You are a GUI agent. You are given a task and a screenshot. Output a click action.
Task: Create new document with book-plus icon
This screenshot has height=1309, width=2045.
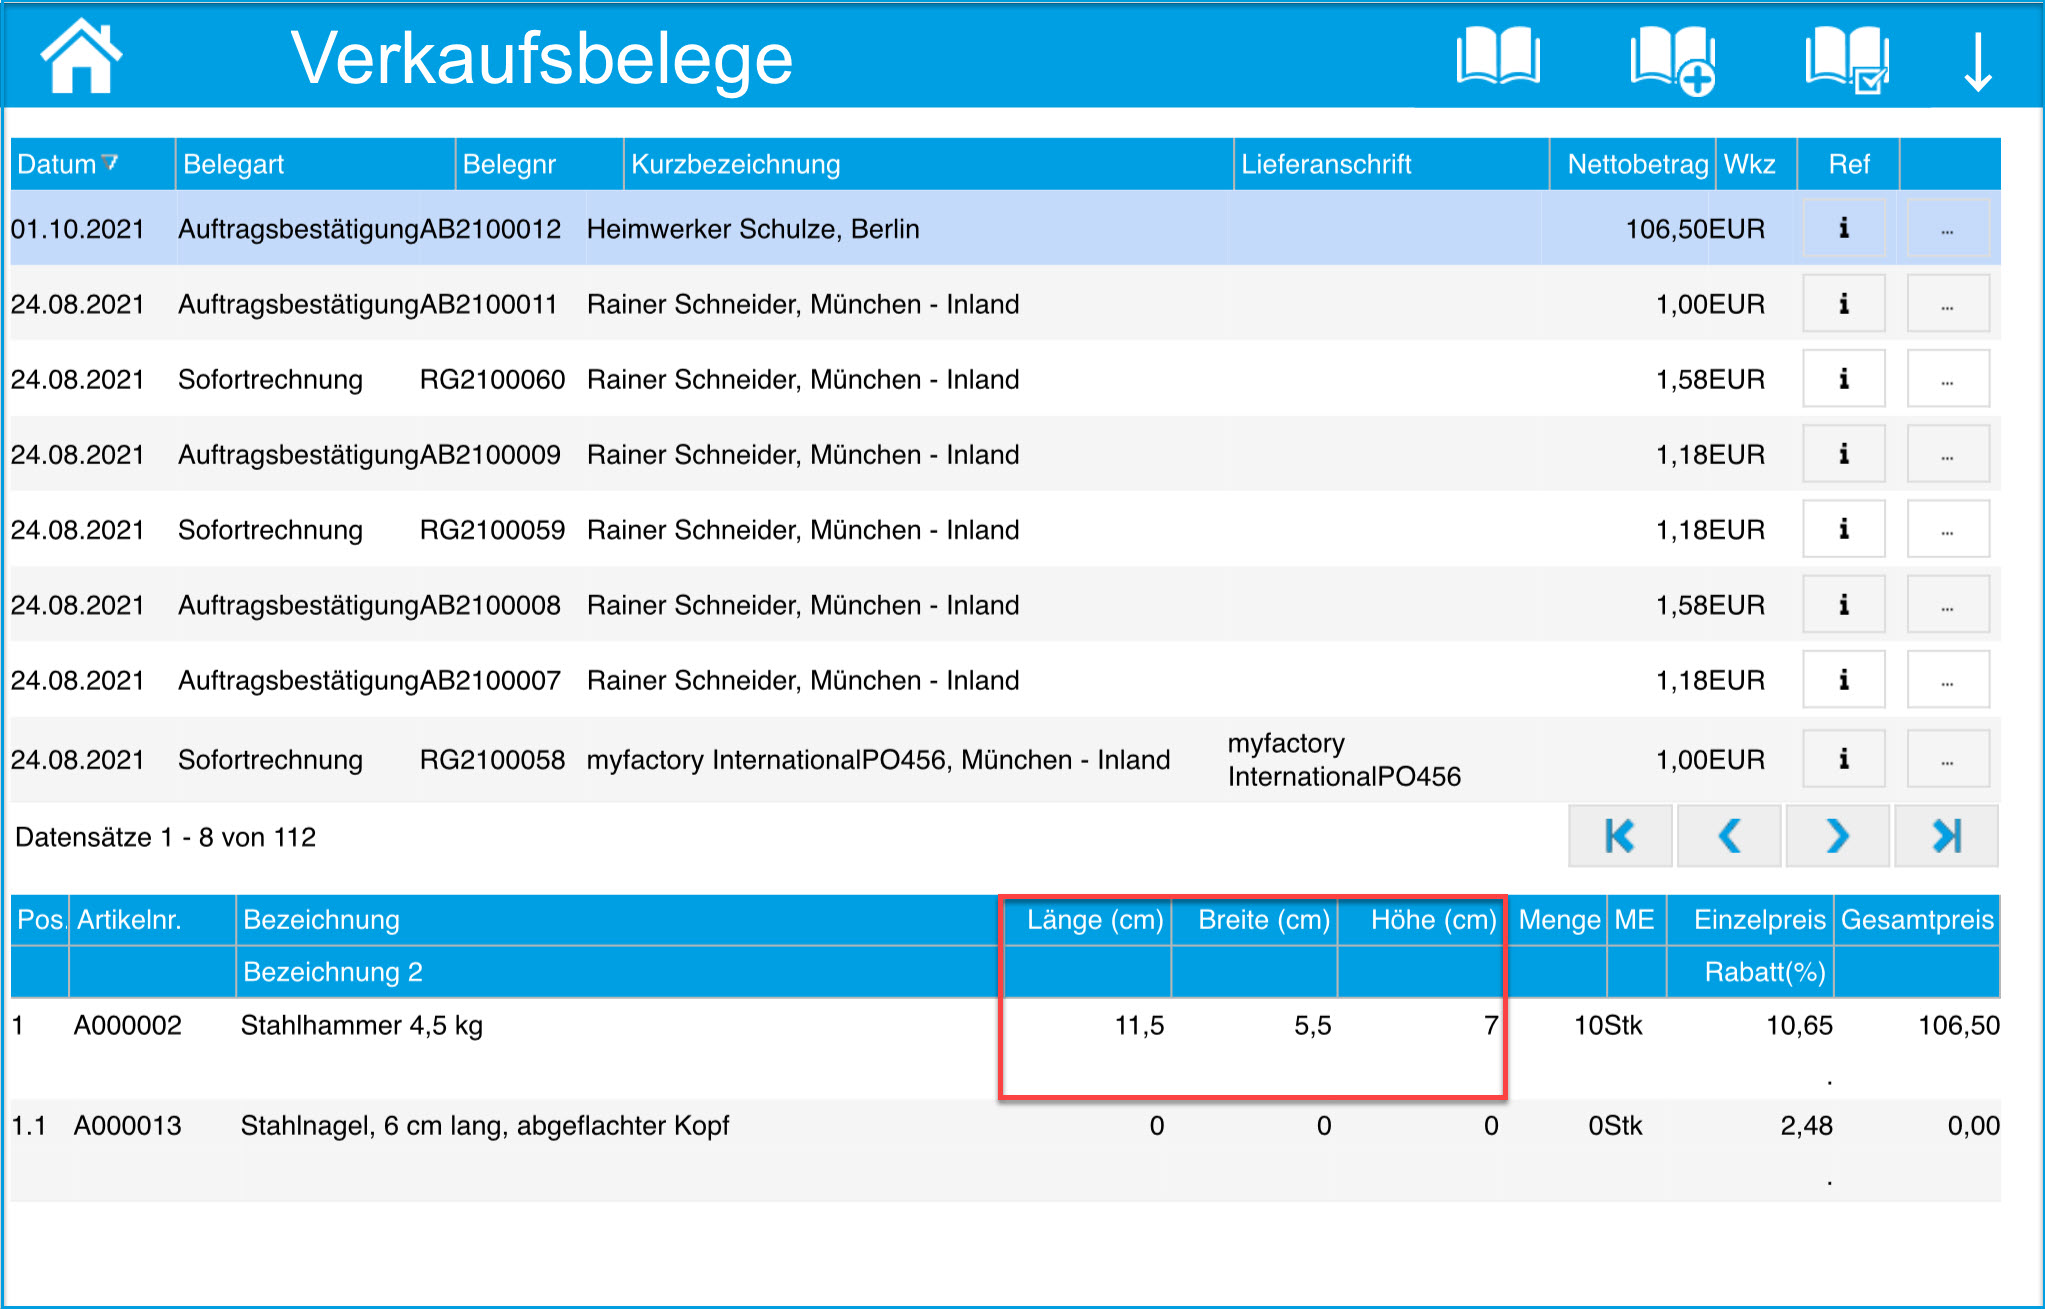tap(1672, 60)
